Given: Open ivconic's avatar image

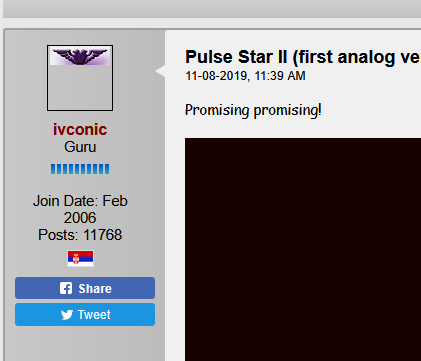Looking at the screenshot, I should (80, 78).
